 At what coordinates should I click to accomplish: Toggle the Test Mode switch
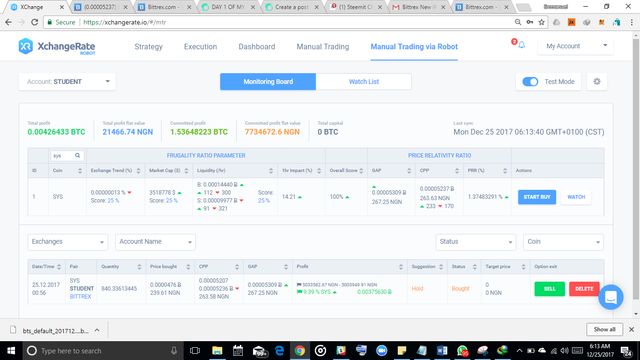[530, 82]
